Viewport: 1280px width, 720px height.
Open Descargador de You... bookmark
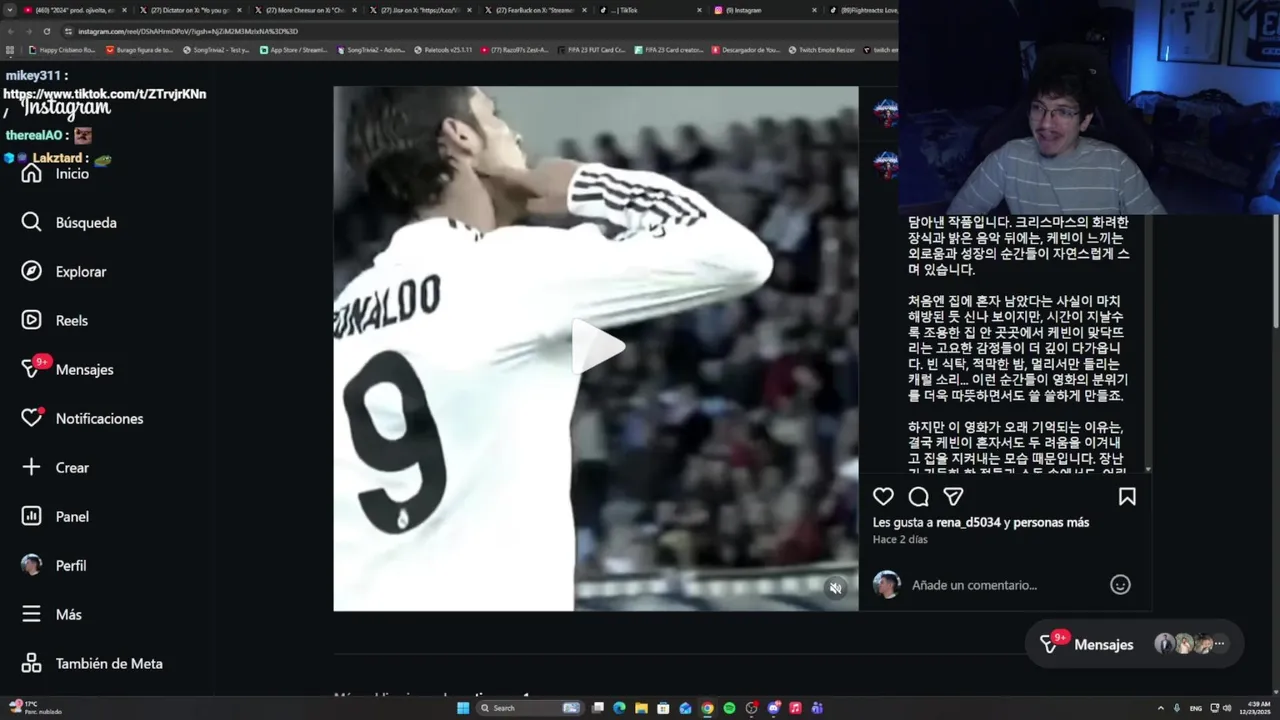click(746, 50)
